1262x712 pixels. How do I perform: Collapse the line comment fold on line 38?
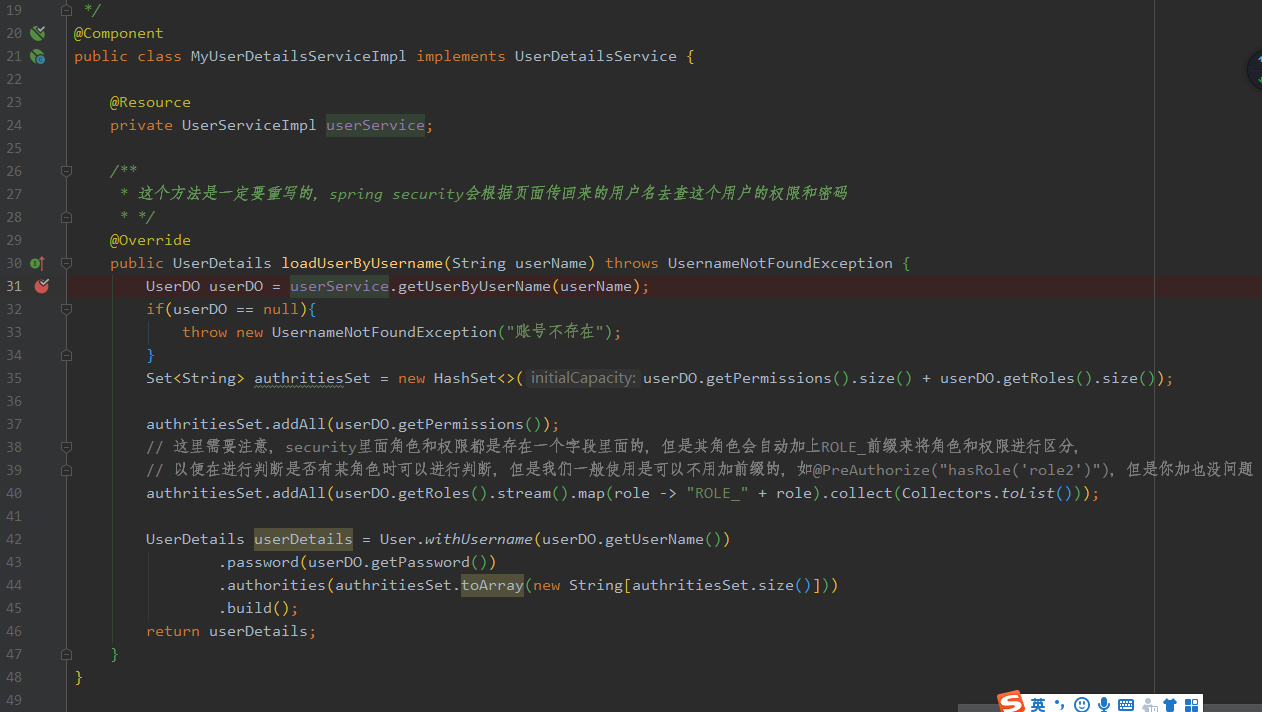pos(66,447)
